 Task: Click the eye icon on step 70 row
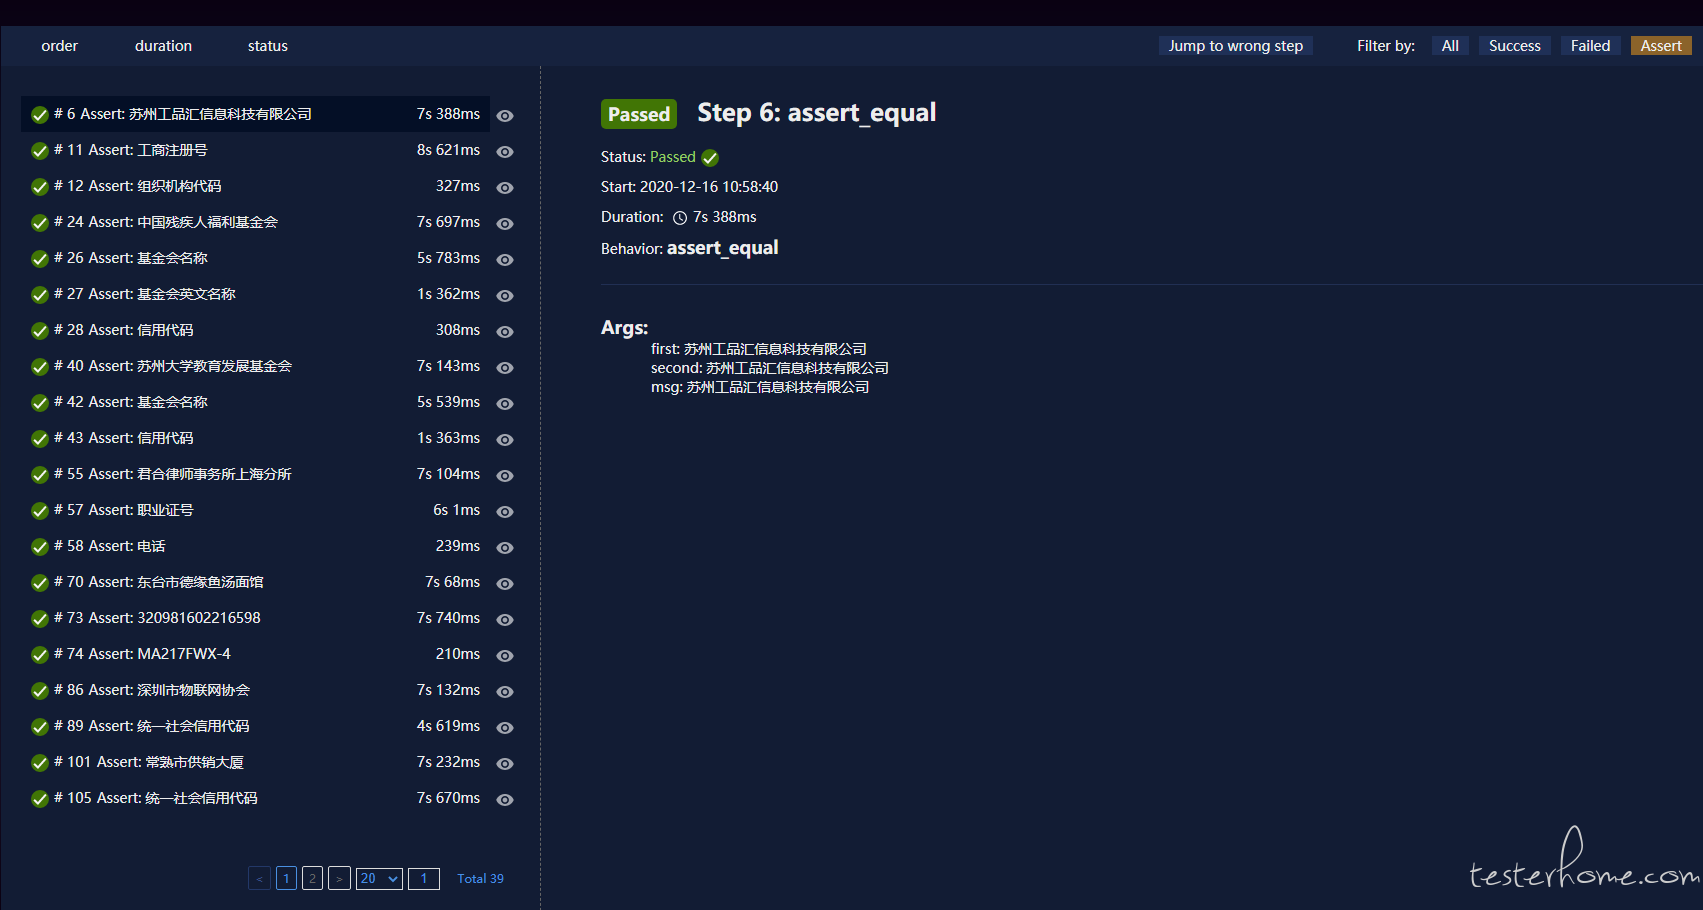(x=505, y=584)
